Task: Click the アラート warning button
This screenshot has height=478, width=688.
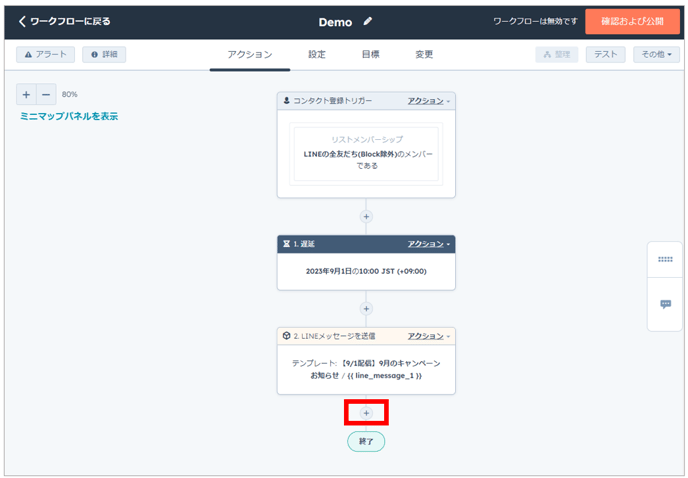Action: (x=46, y=54)
